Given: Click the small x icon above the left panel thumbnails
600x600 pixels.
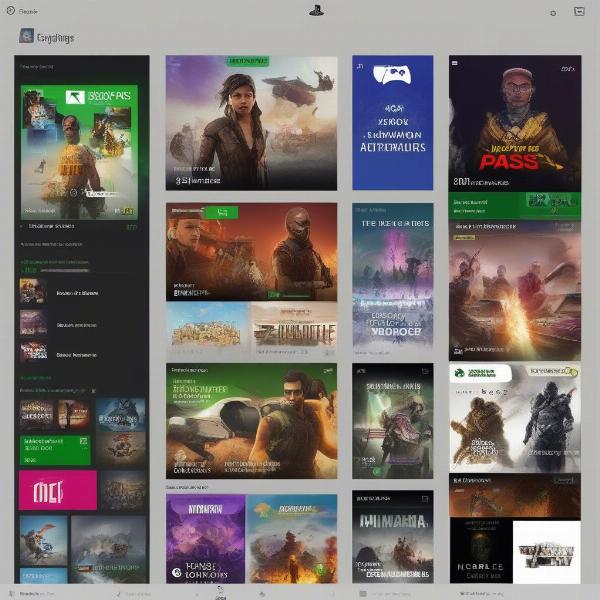Looking at the screenshot, I should point(93,391).
